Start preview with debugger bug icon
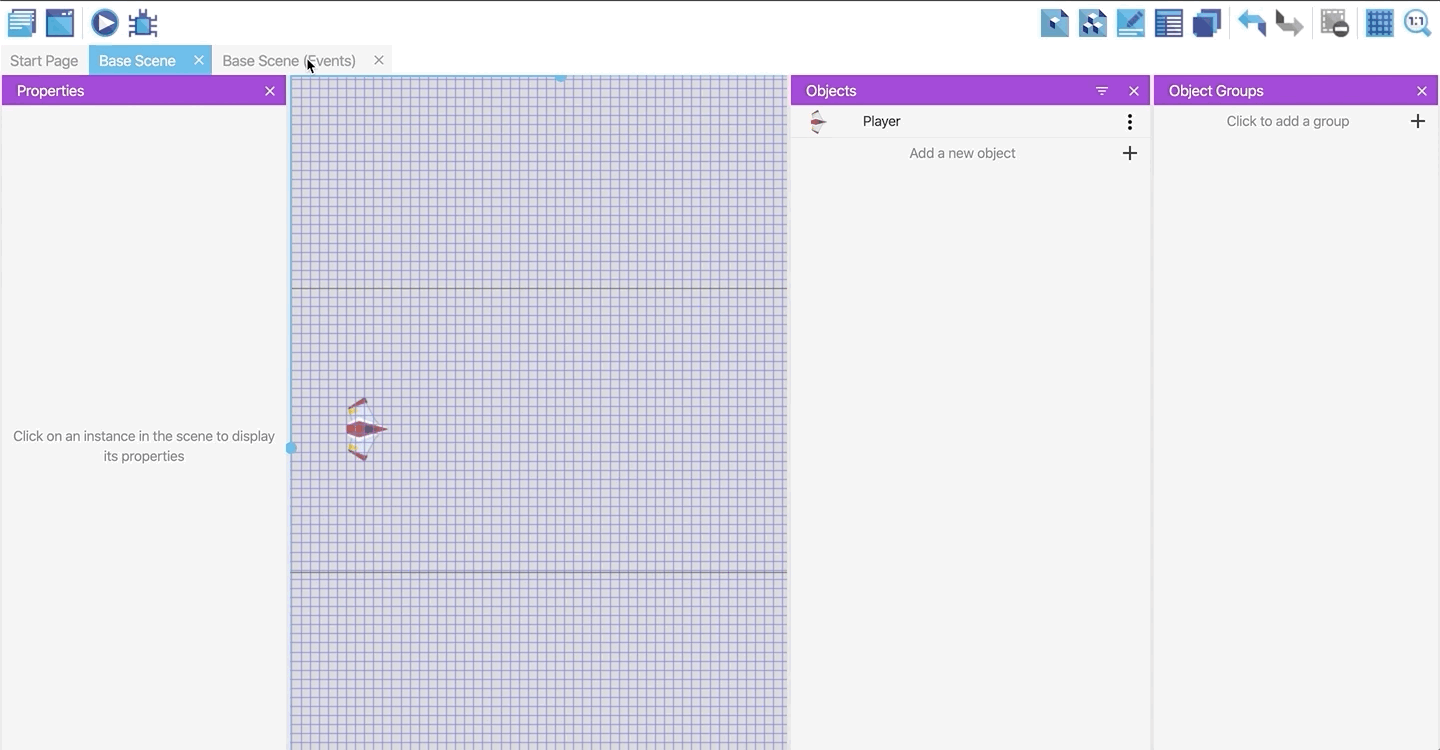 pos(143,22)
